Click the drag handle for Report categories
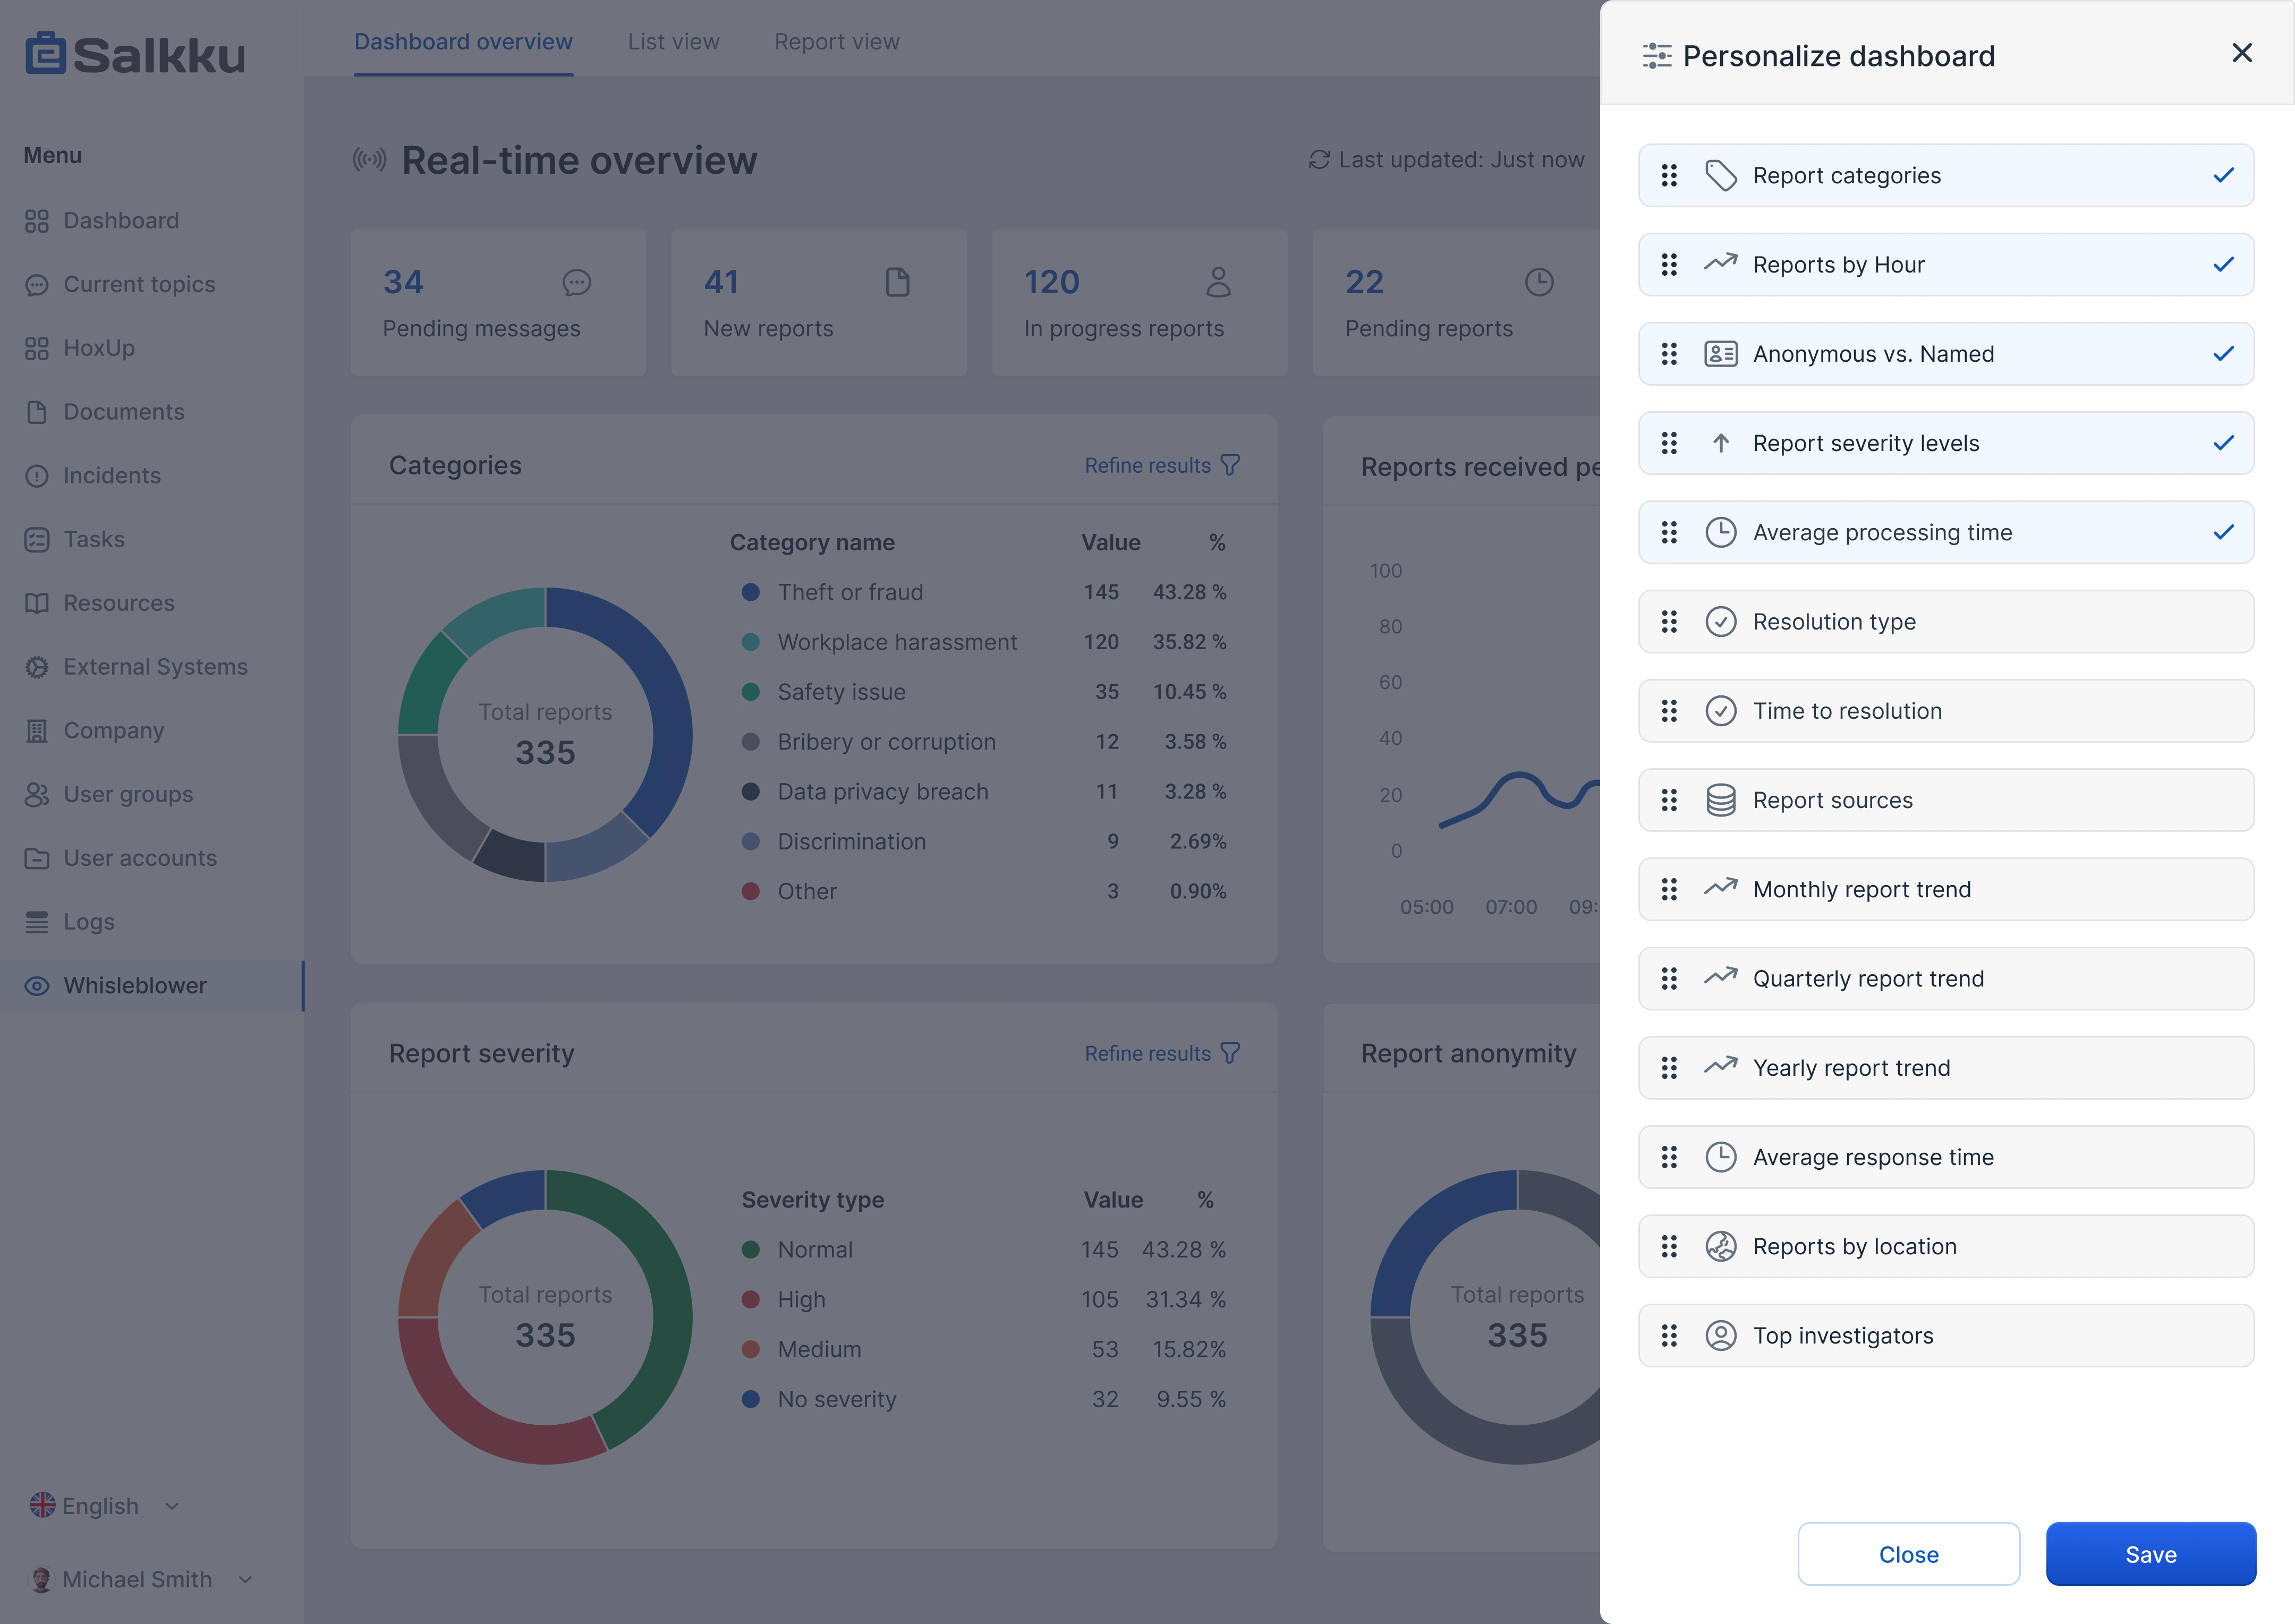The height and width of the screenshot is (1624, 2295). (1669, 176)
